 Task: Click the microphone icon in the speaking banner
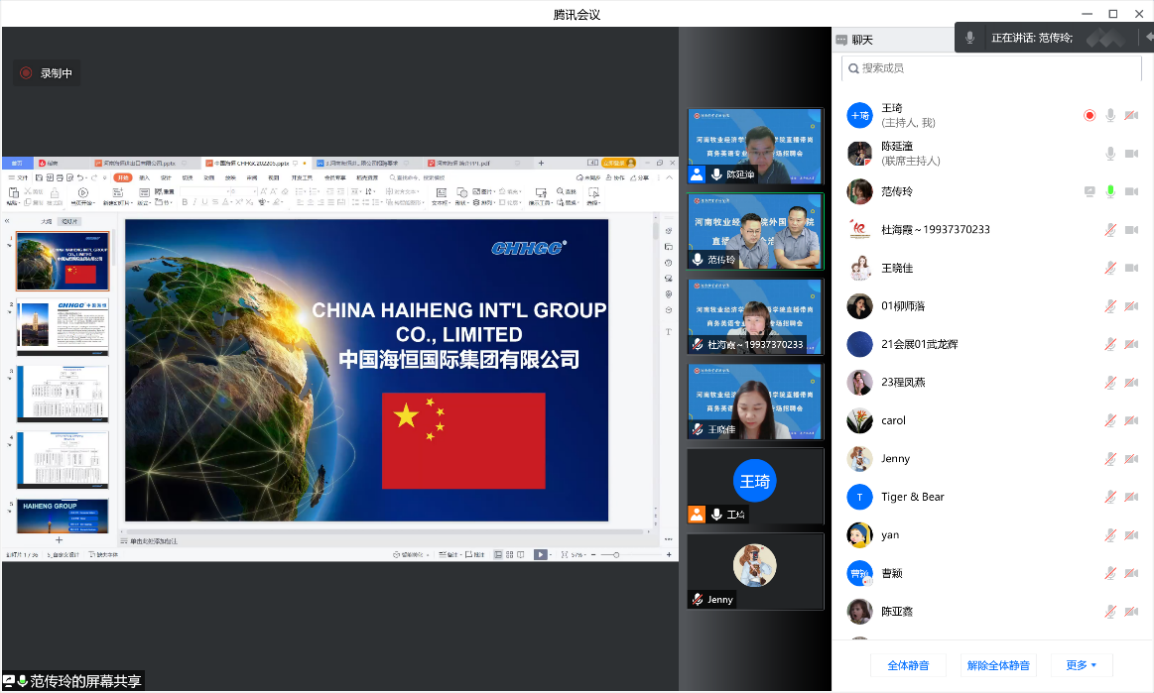(969, 38)
